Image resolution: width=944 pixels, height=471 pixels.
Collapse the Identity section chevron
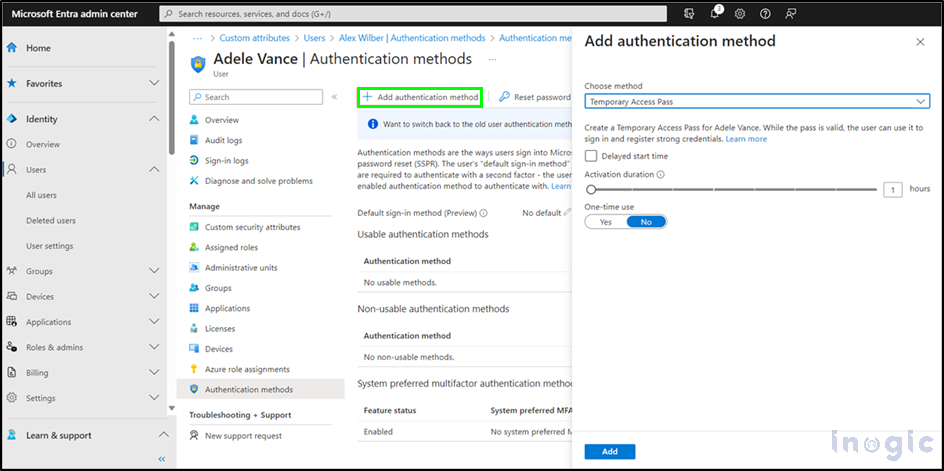coord(154,119)
